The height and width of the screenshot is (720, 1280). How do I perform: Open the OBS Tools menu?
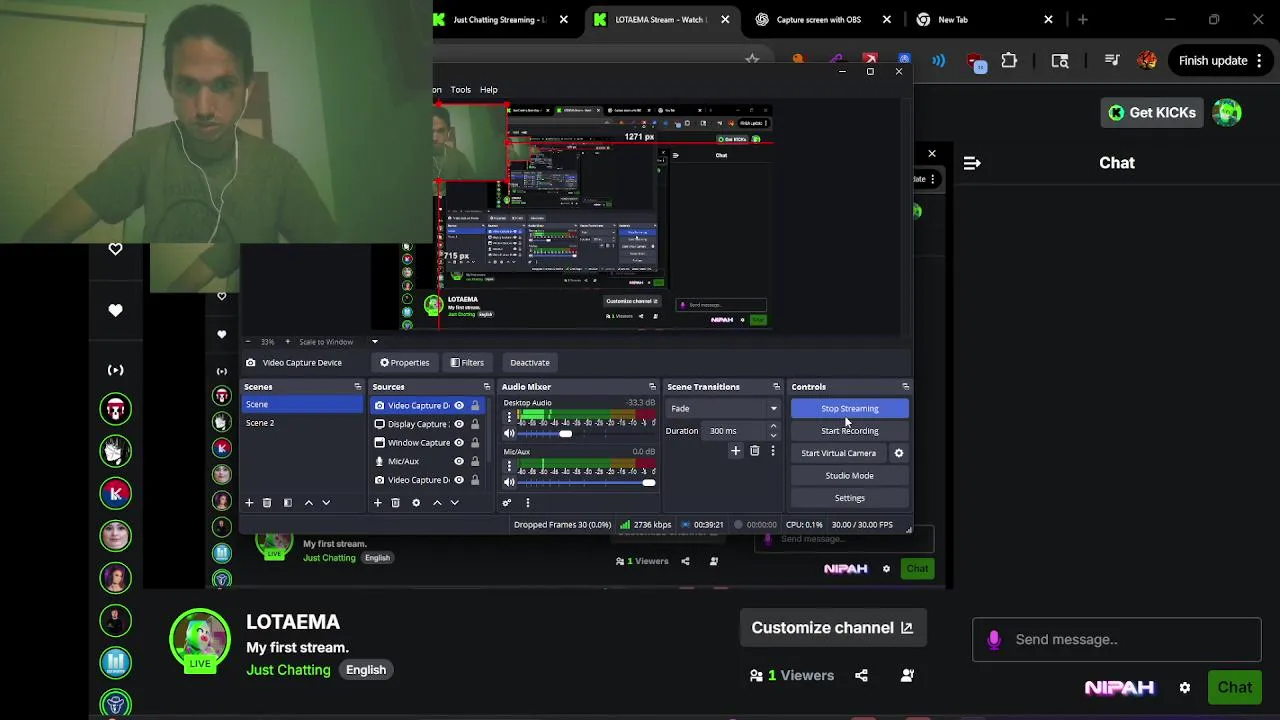460,90
